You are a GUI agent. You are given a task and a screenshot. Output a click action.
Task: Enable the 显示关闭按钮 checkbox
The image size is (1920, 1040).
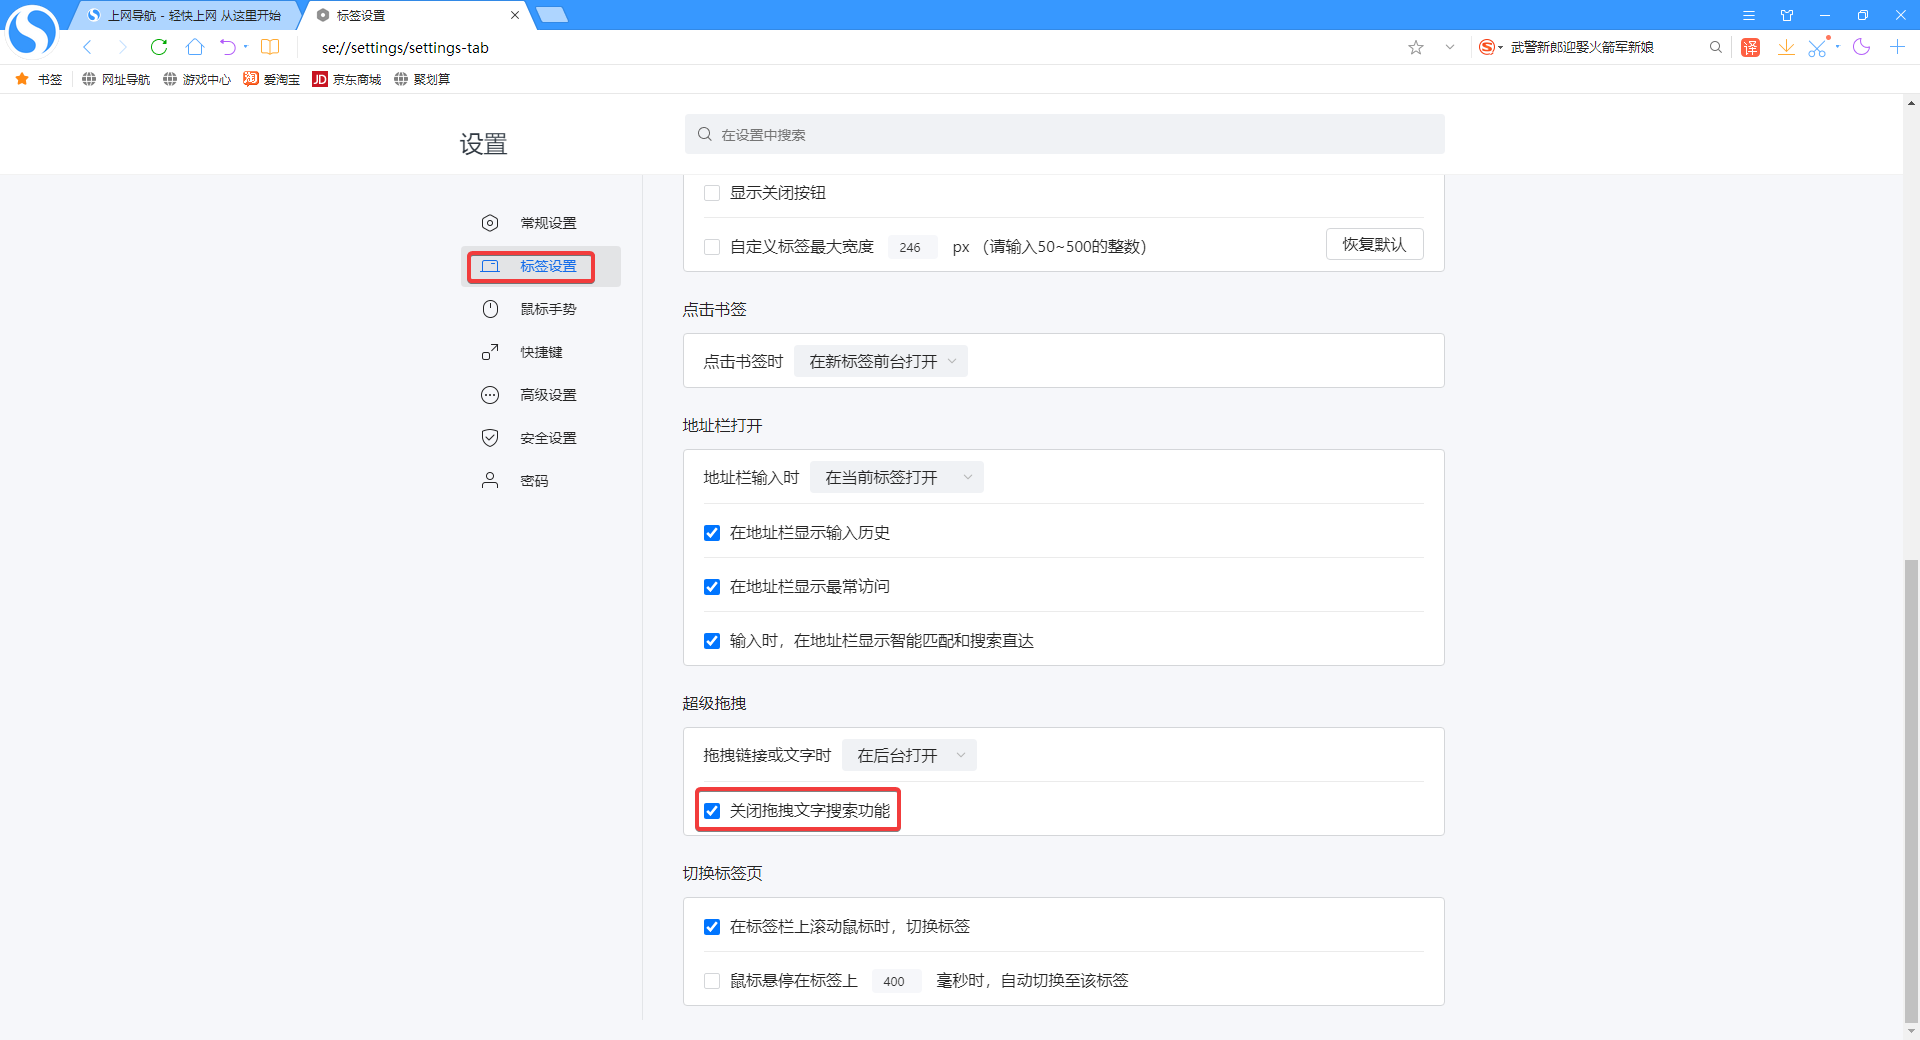(712, 193)
